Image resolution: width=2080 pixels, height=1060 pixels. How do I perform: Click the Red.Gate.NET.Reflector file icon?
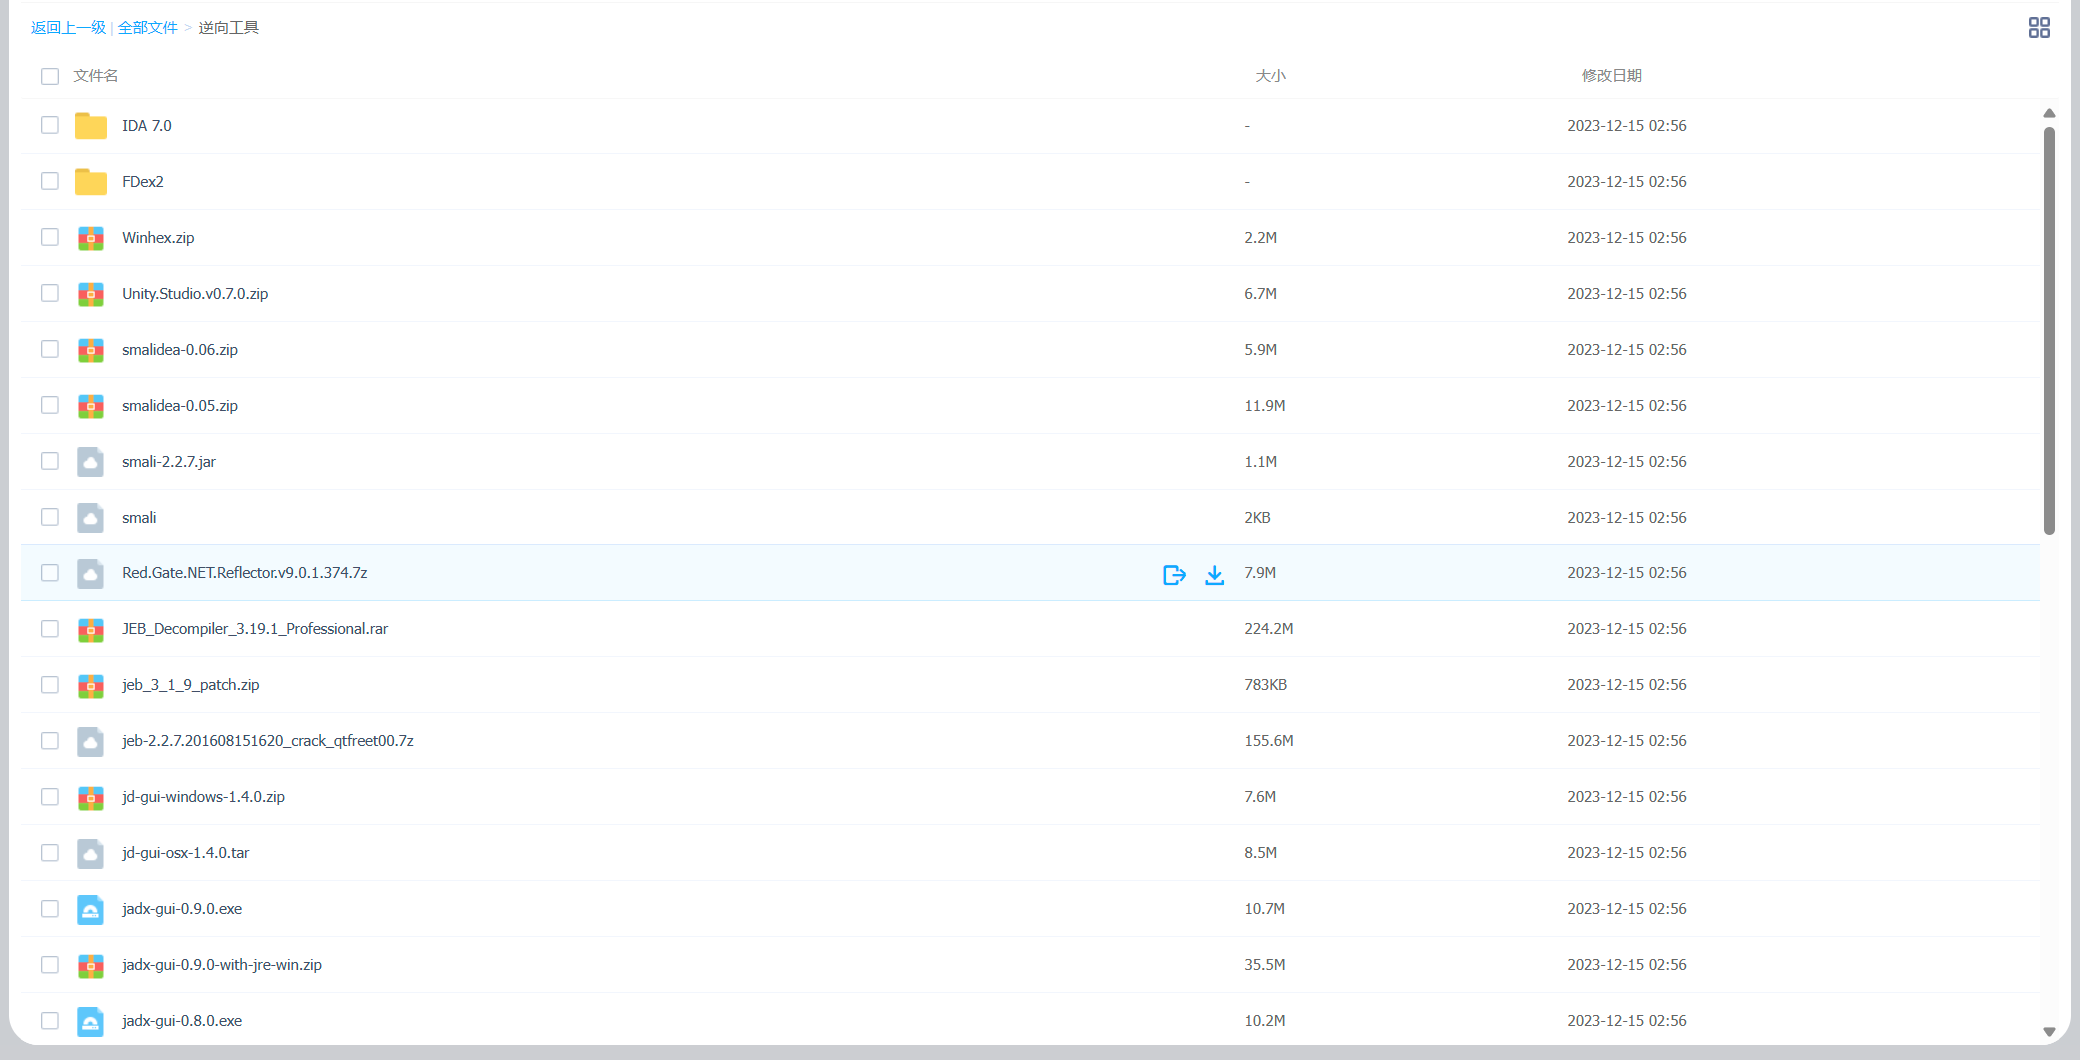(x=91, y=574)
